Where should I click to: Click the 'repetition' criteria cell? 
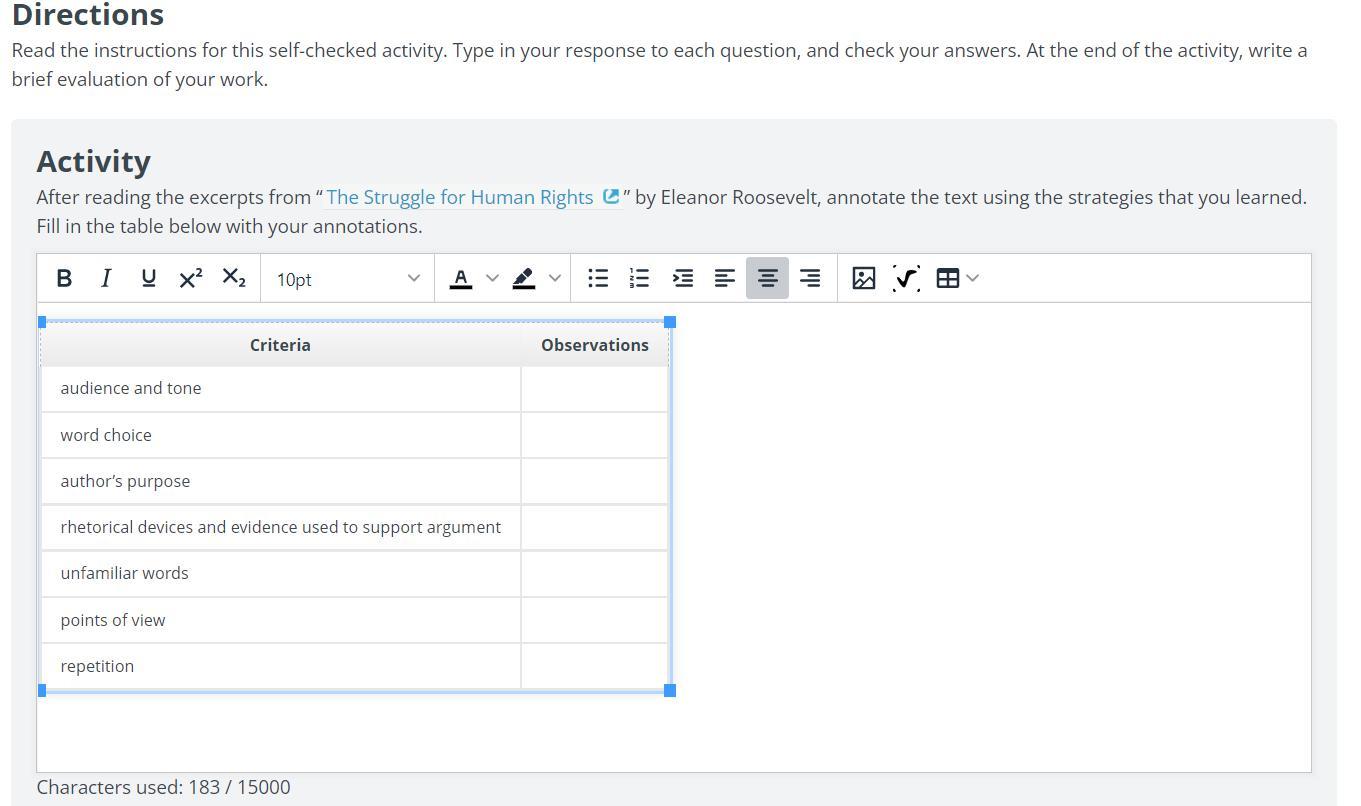coord(281,666)
